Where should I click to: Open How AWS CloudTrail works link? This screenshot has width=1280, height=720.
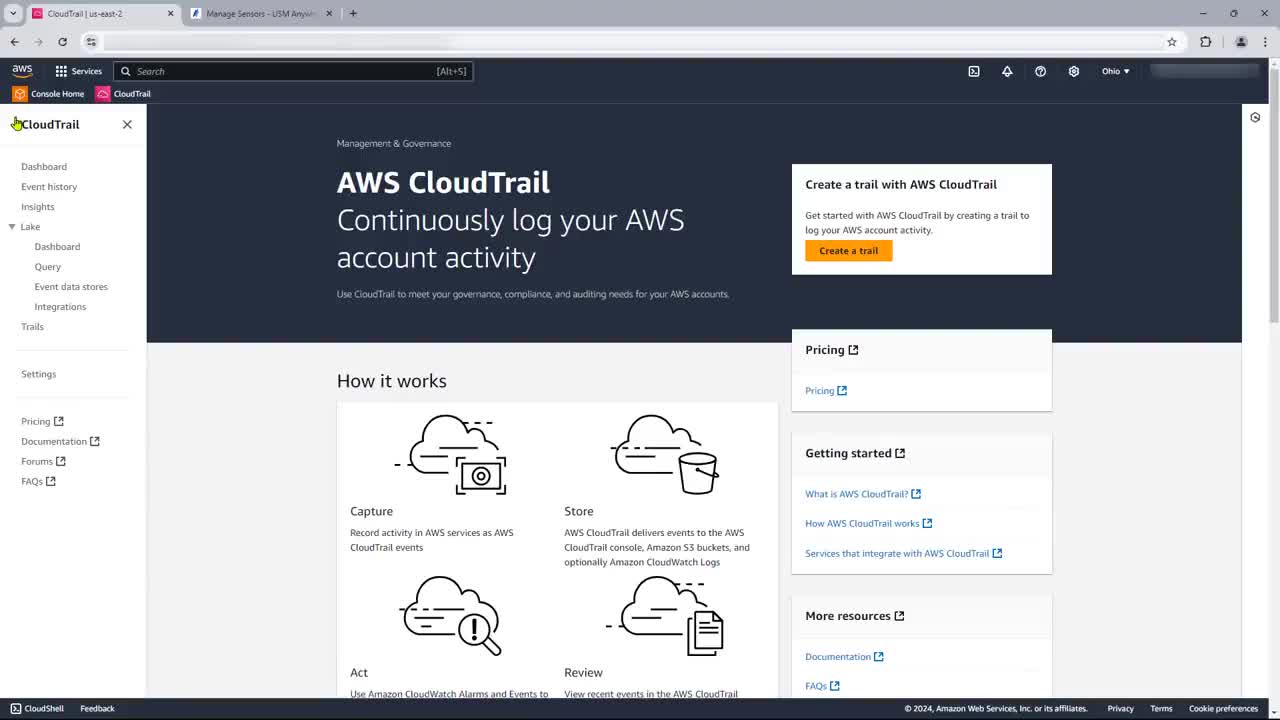(x=868, y=523)
